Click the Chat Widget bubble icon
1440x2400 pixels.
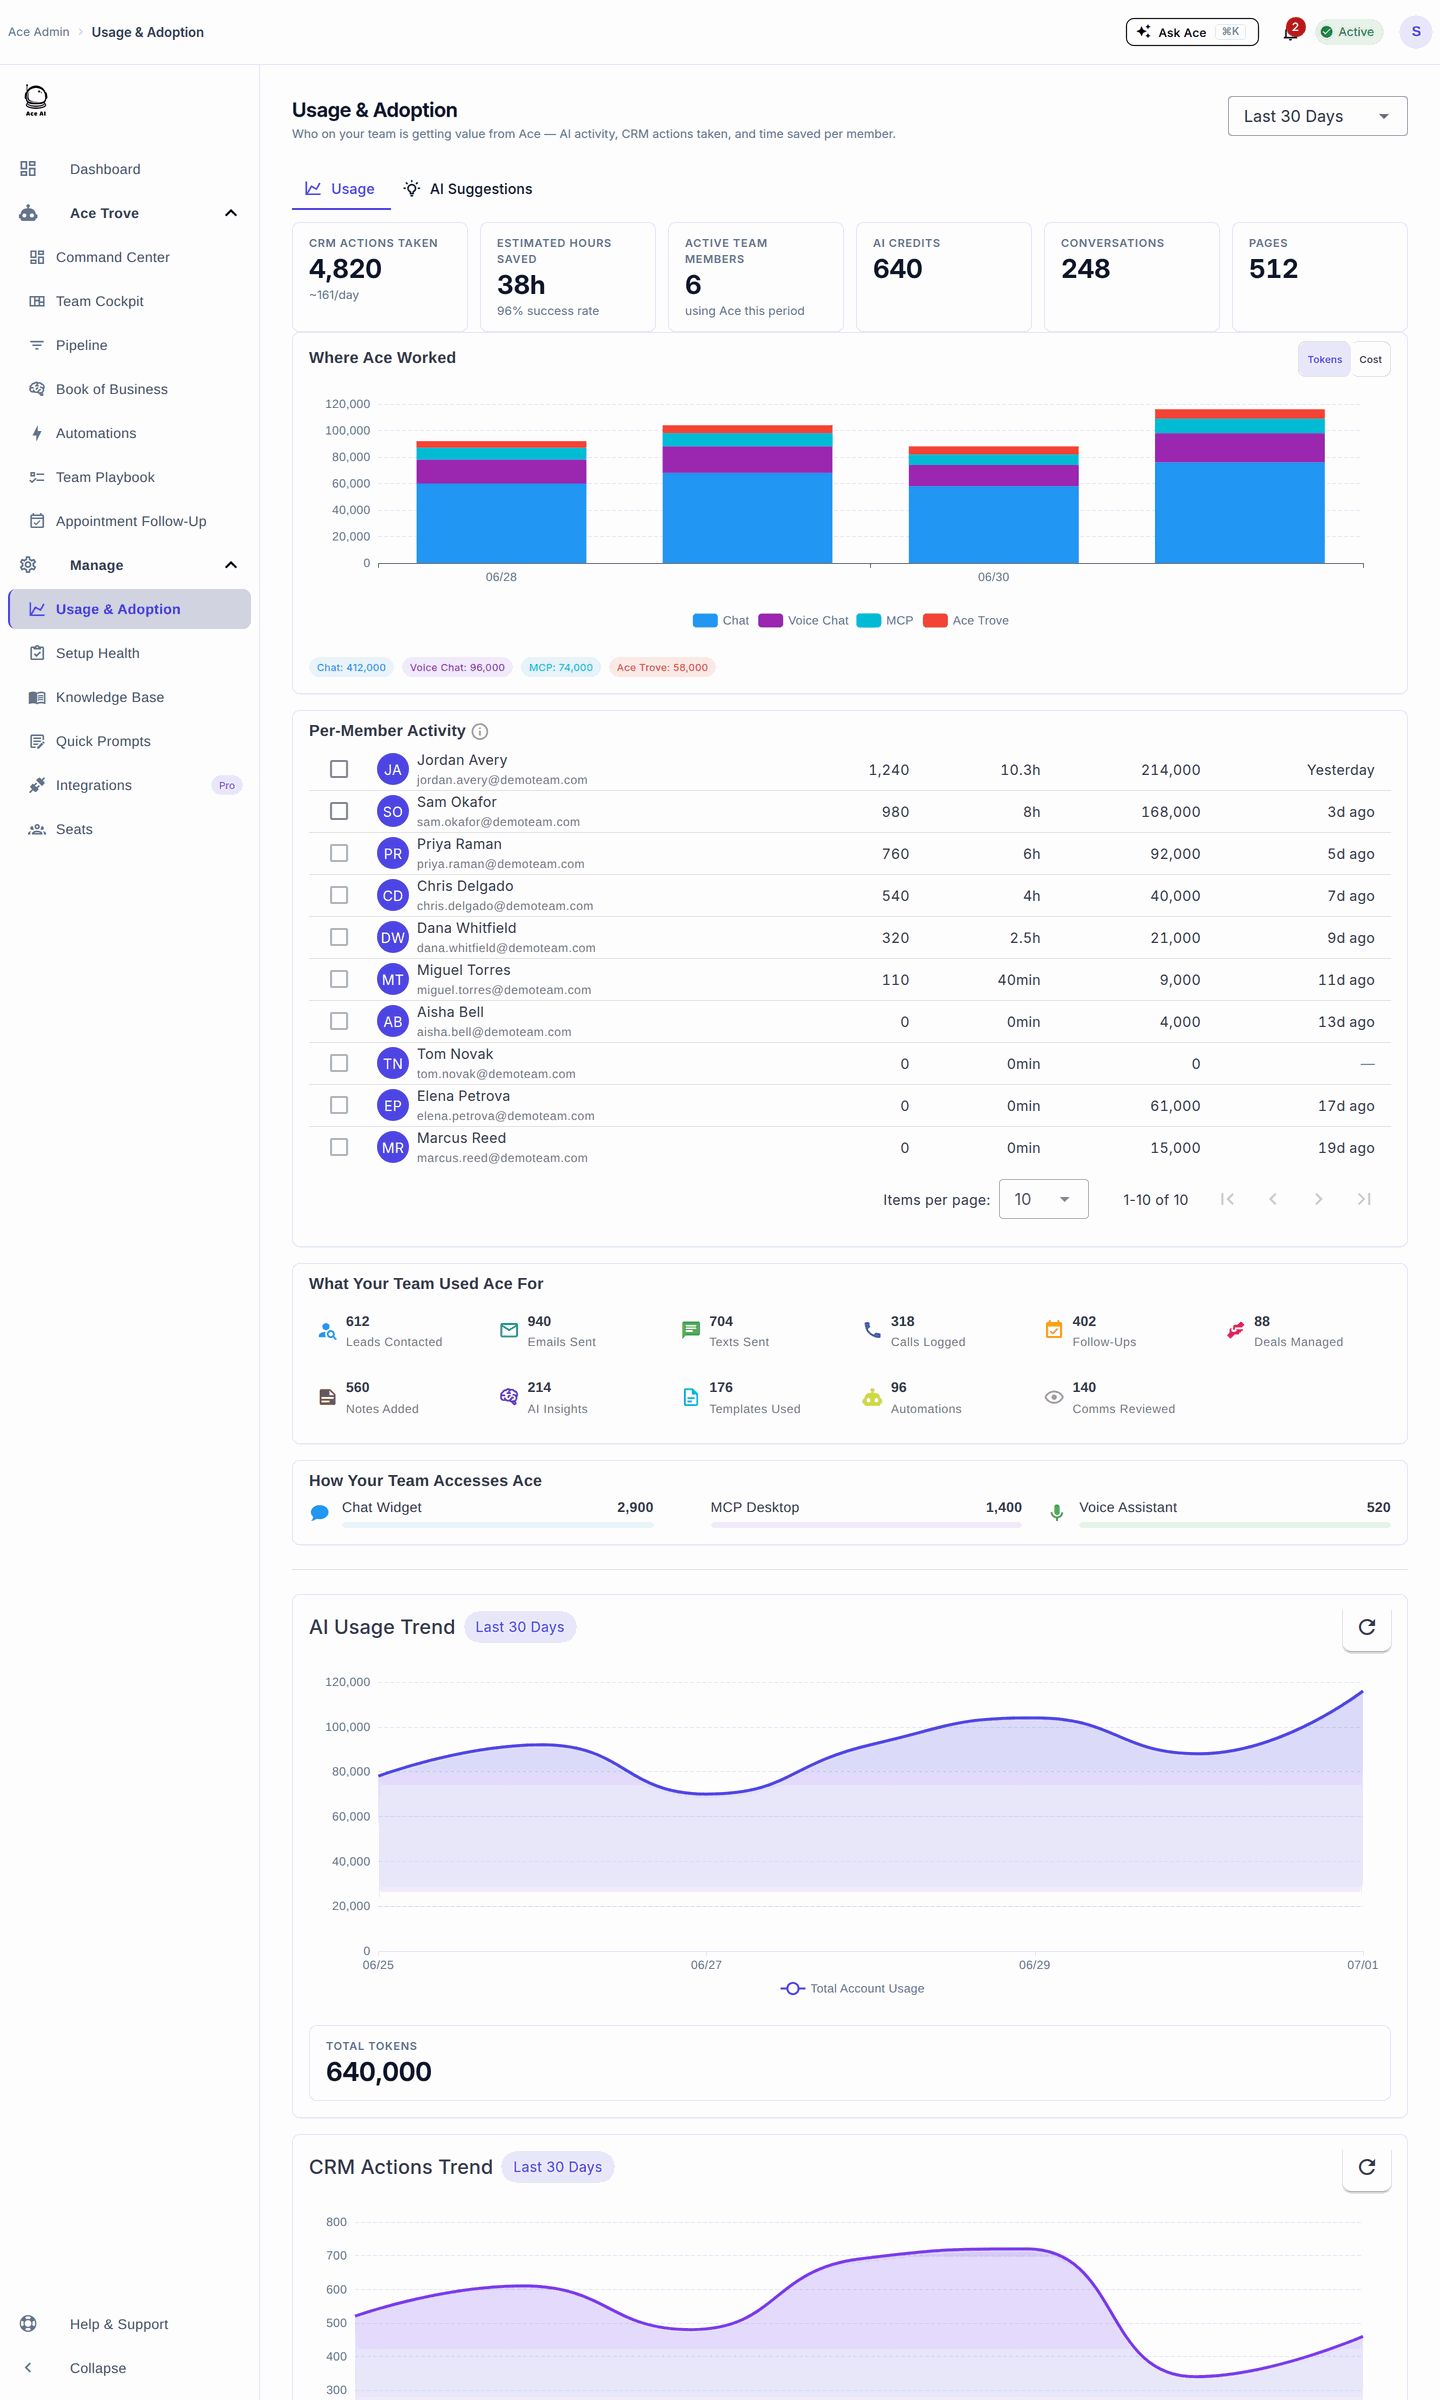click(x=320, y=1513)
